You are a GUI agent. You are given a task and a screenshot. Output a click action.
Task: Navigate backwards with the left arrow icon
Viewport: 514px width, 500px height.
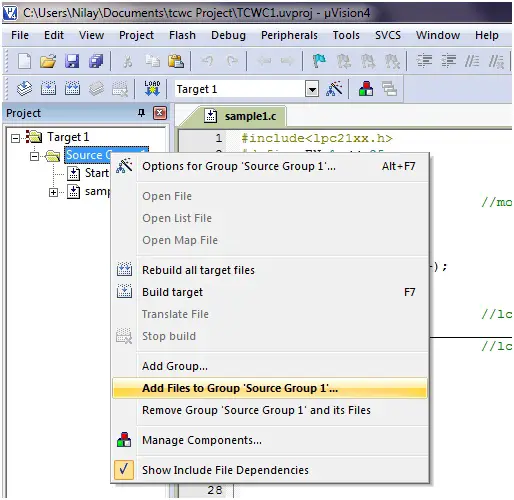tap(265, 61)
